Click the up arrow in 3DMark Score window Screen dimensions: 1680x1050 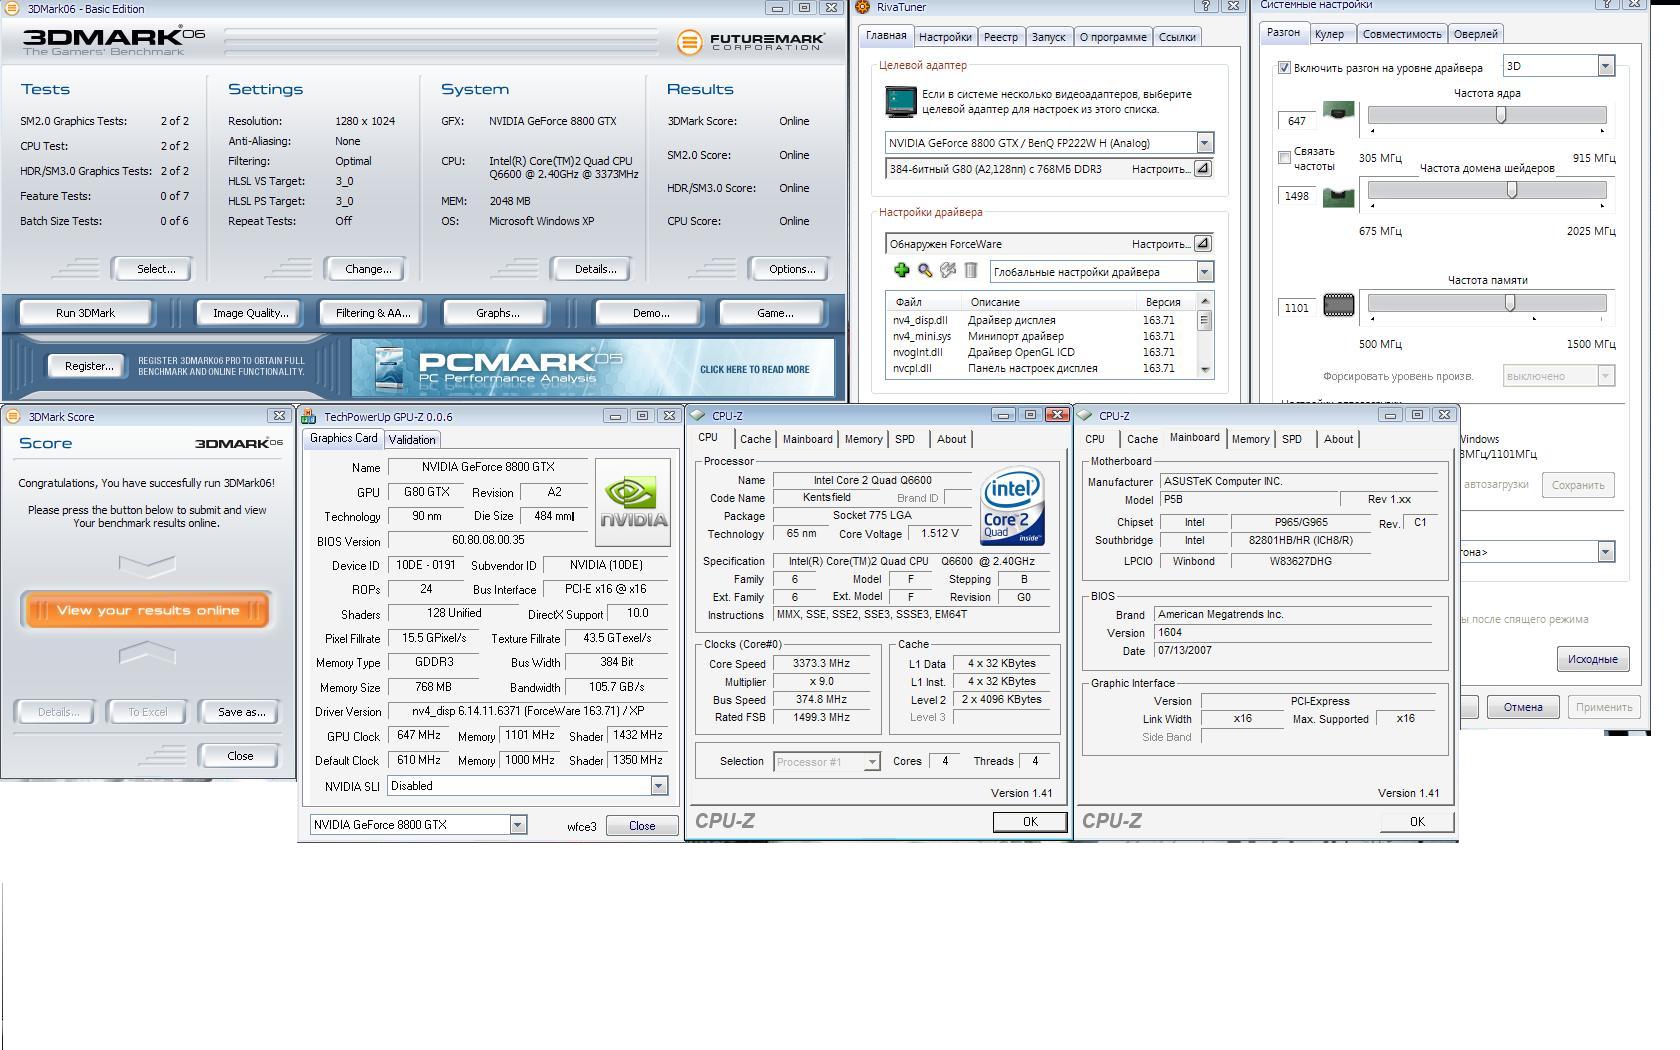coord(147,655)
